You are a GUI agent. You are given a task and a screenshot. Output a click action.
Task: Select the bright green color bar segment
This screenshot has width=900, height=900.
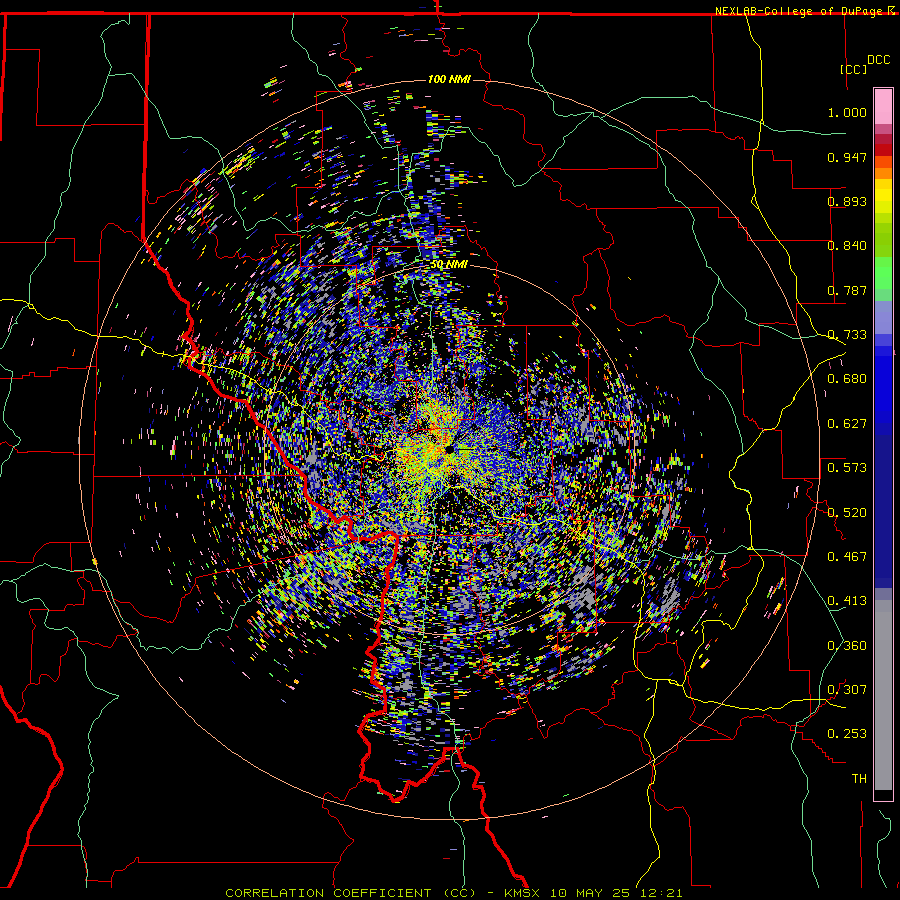click(883, 273)
